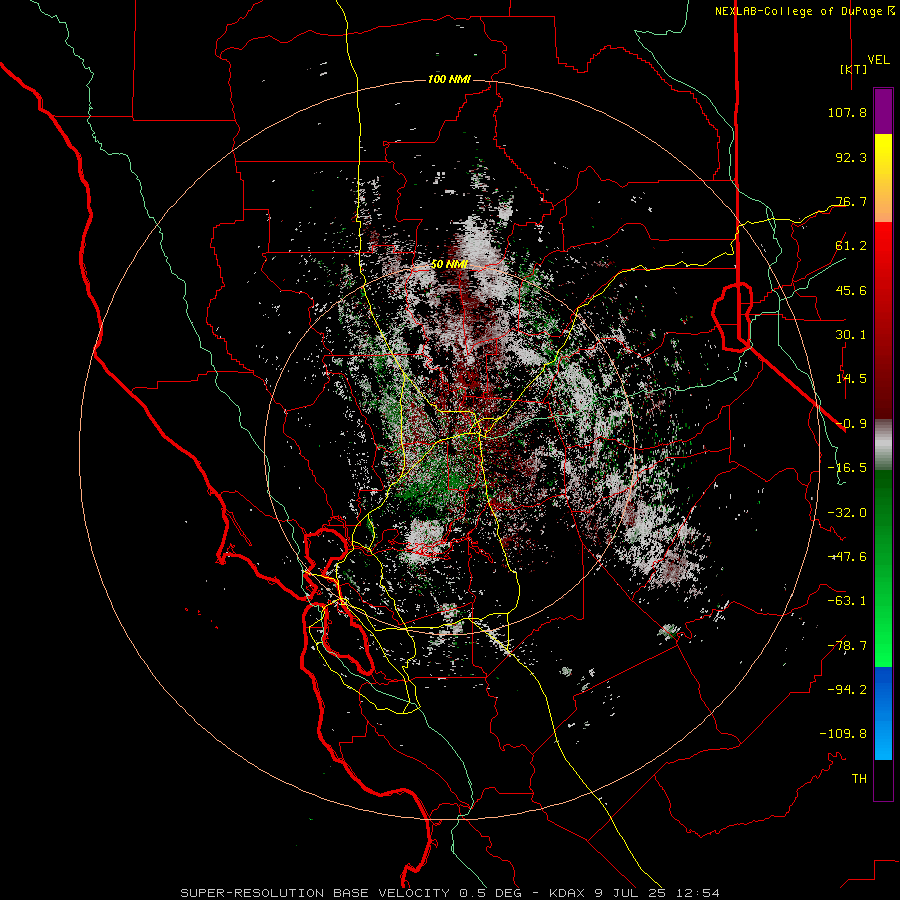Click the 50 NMI range ring label
This screenshot has height=900, width=900.
click(449, 264)
